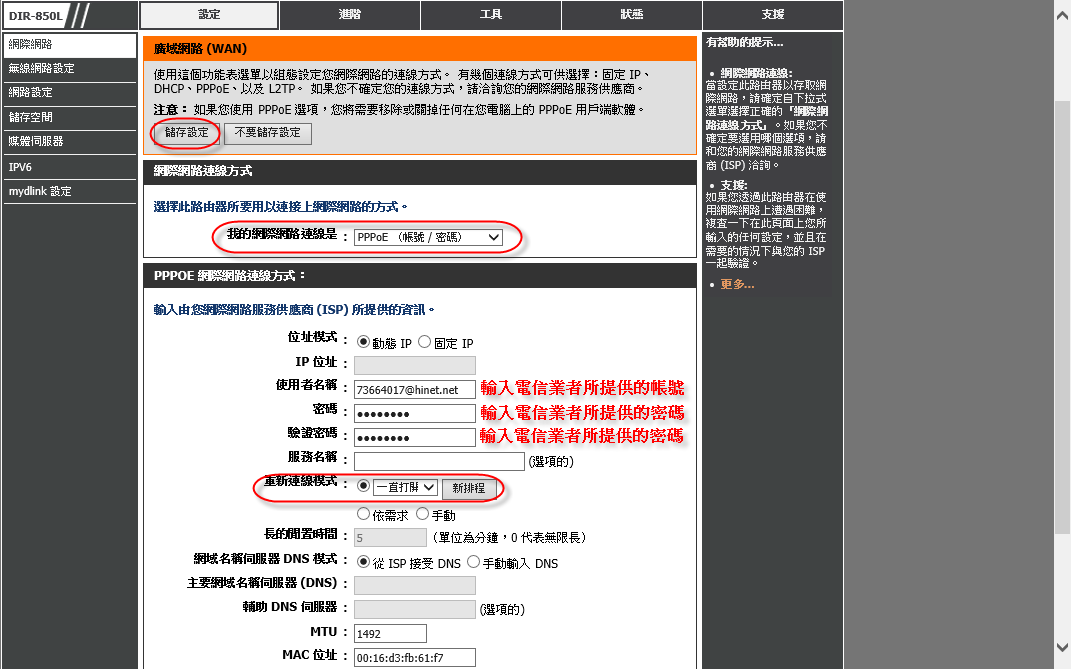Click the MTU input field
This screenshot has width=1071, height=669.
(x=390, y=633)
